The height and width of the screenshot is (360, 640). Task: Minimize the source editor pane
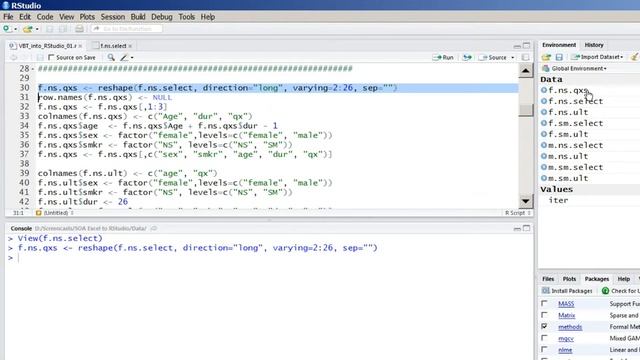tap(517, 46)
